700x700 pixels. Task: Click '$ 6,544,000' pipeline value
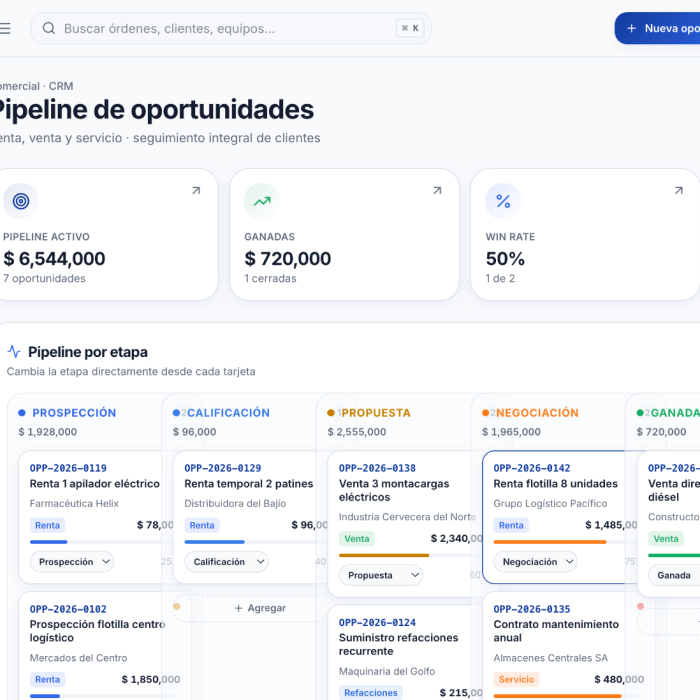click(54, 259)
